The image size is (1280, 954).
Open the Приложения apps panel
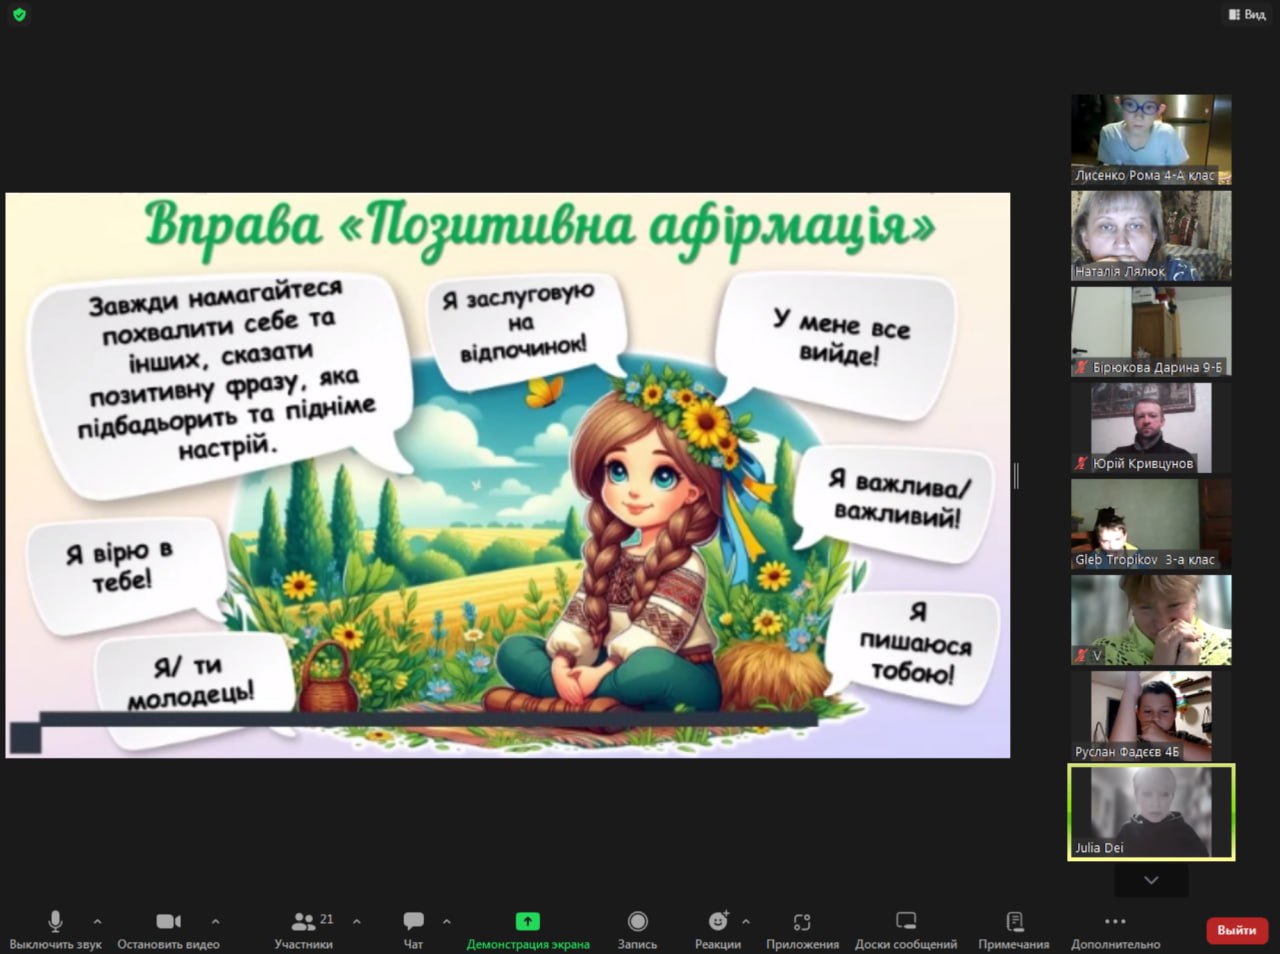pos(802,921)
